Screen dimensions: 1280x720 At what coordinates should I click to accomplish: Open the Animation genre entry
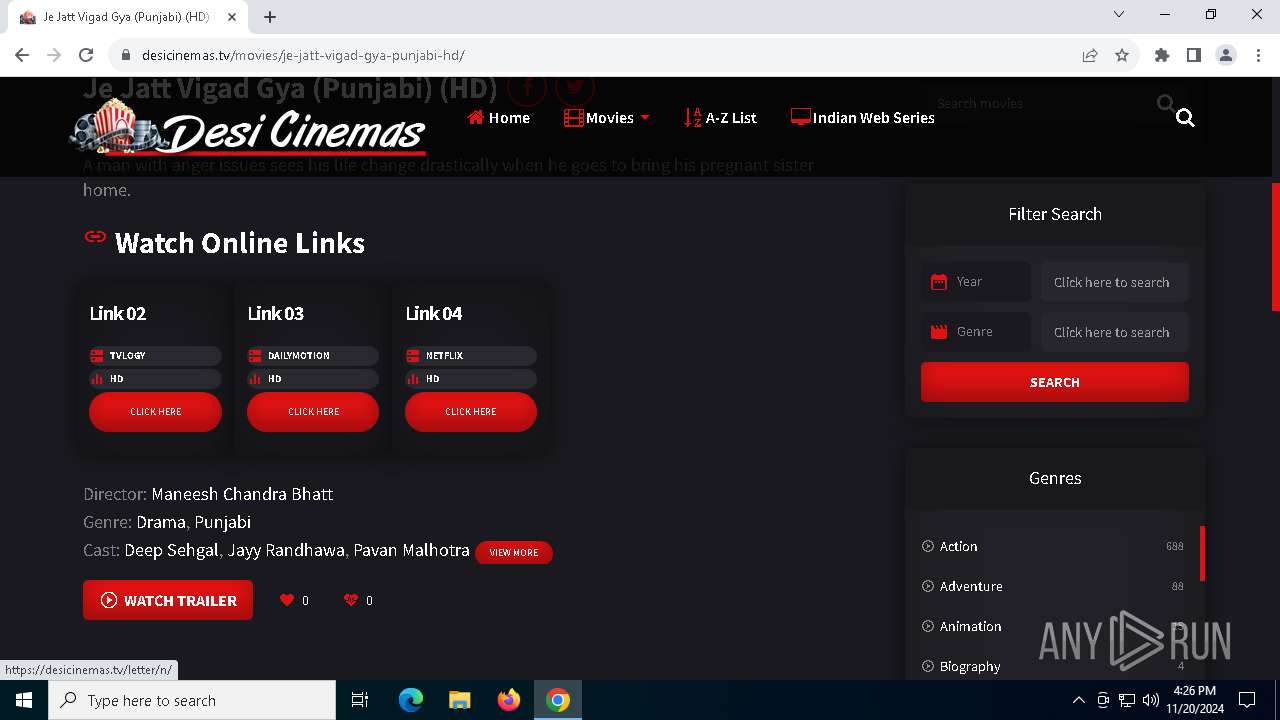[x=970, y=626]
